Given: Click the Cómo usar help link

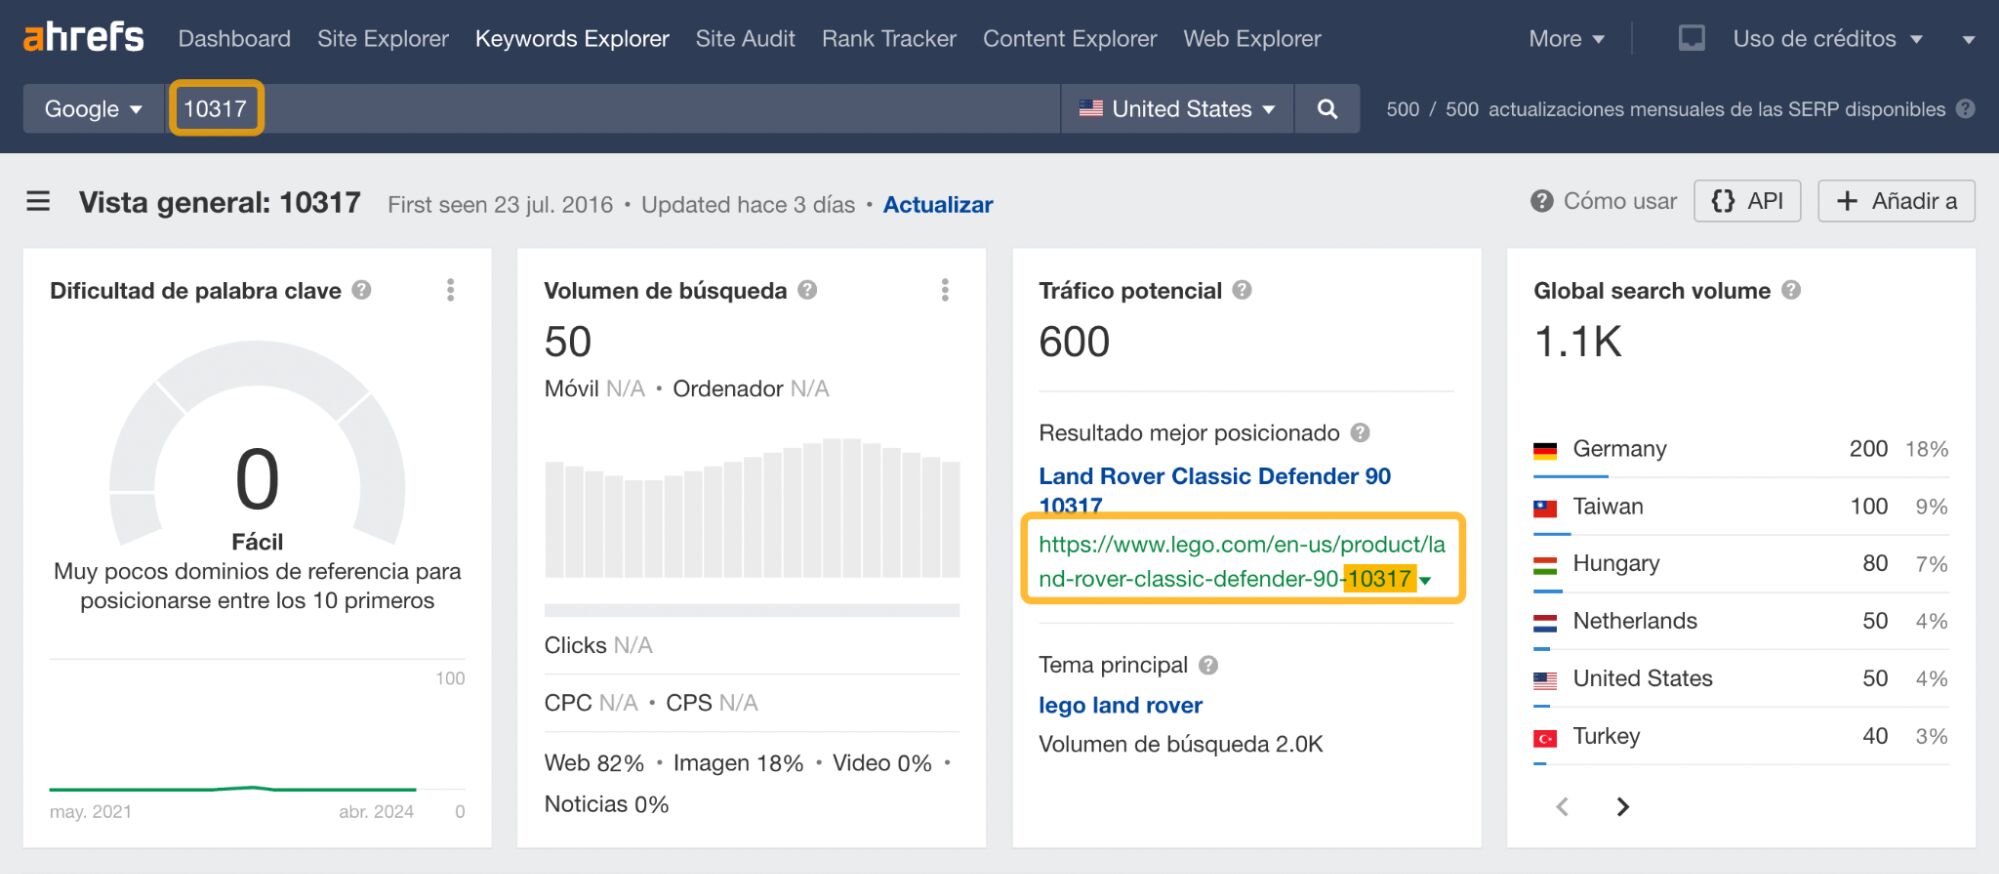Looking at the screenshot, I should click(x=1603, y=201).
